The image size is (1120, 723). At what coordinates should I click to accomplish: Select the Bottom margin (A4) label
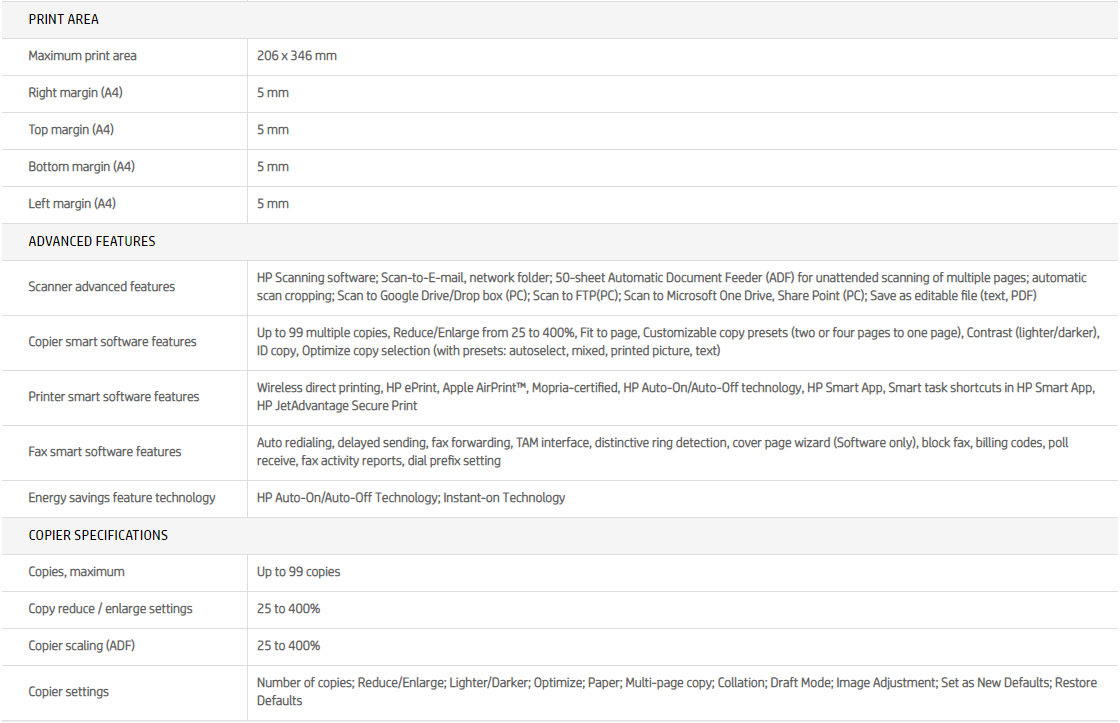click(x=81, y=167)
